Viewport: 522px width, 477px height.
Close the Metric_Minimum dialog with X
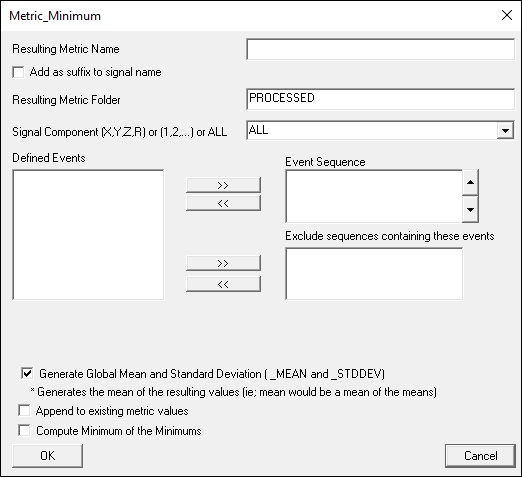(x=507, y=15)
